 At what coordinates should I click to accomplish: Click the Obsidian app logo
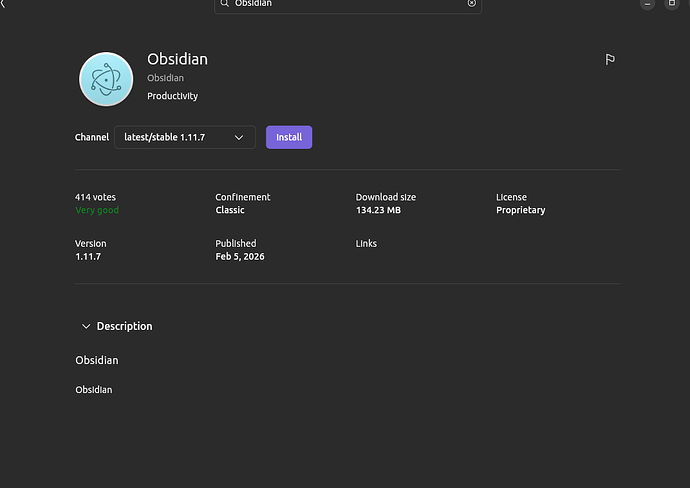(x=106, y=79)
